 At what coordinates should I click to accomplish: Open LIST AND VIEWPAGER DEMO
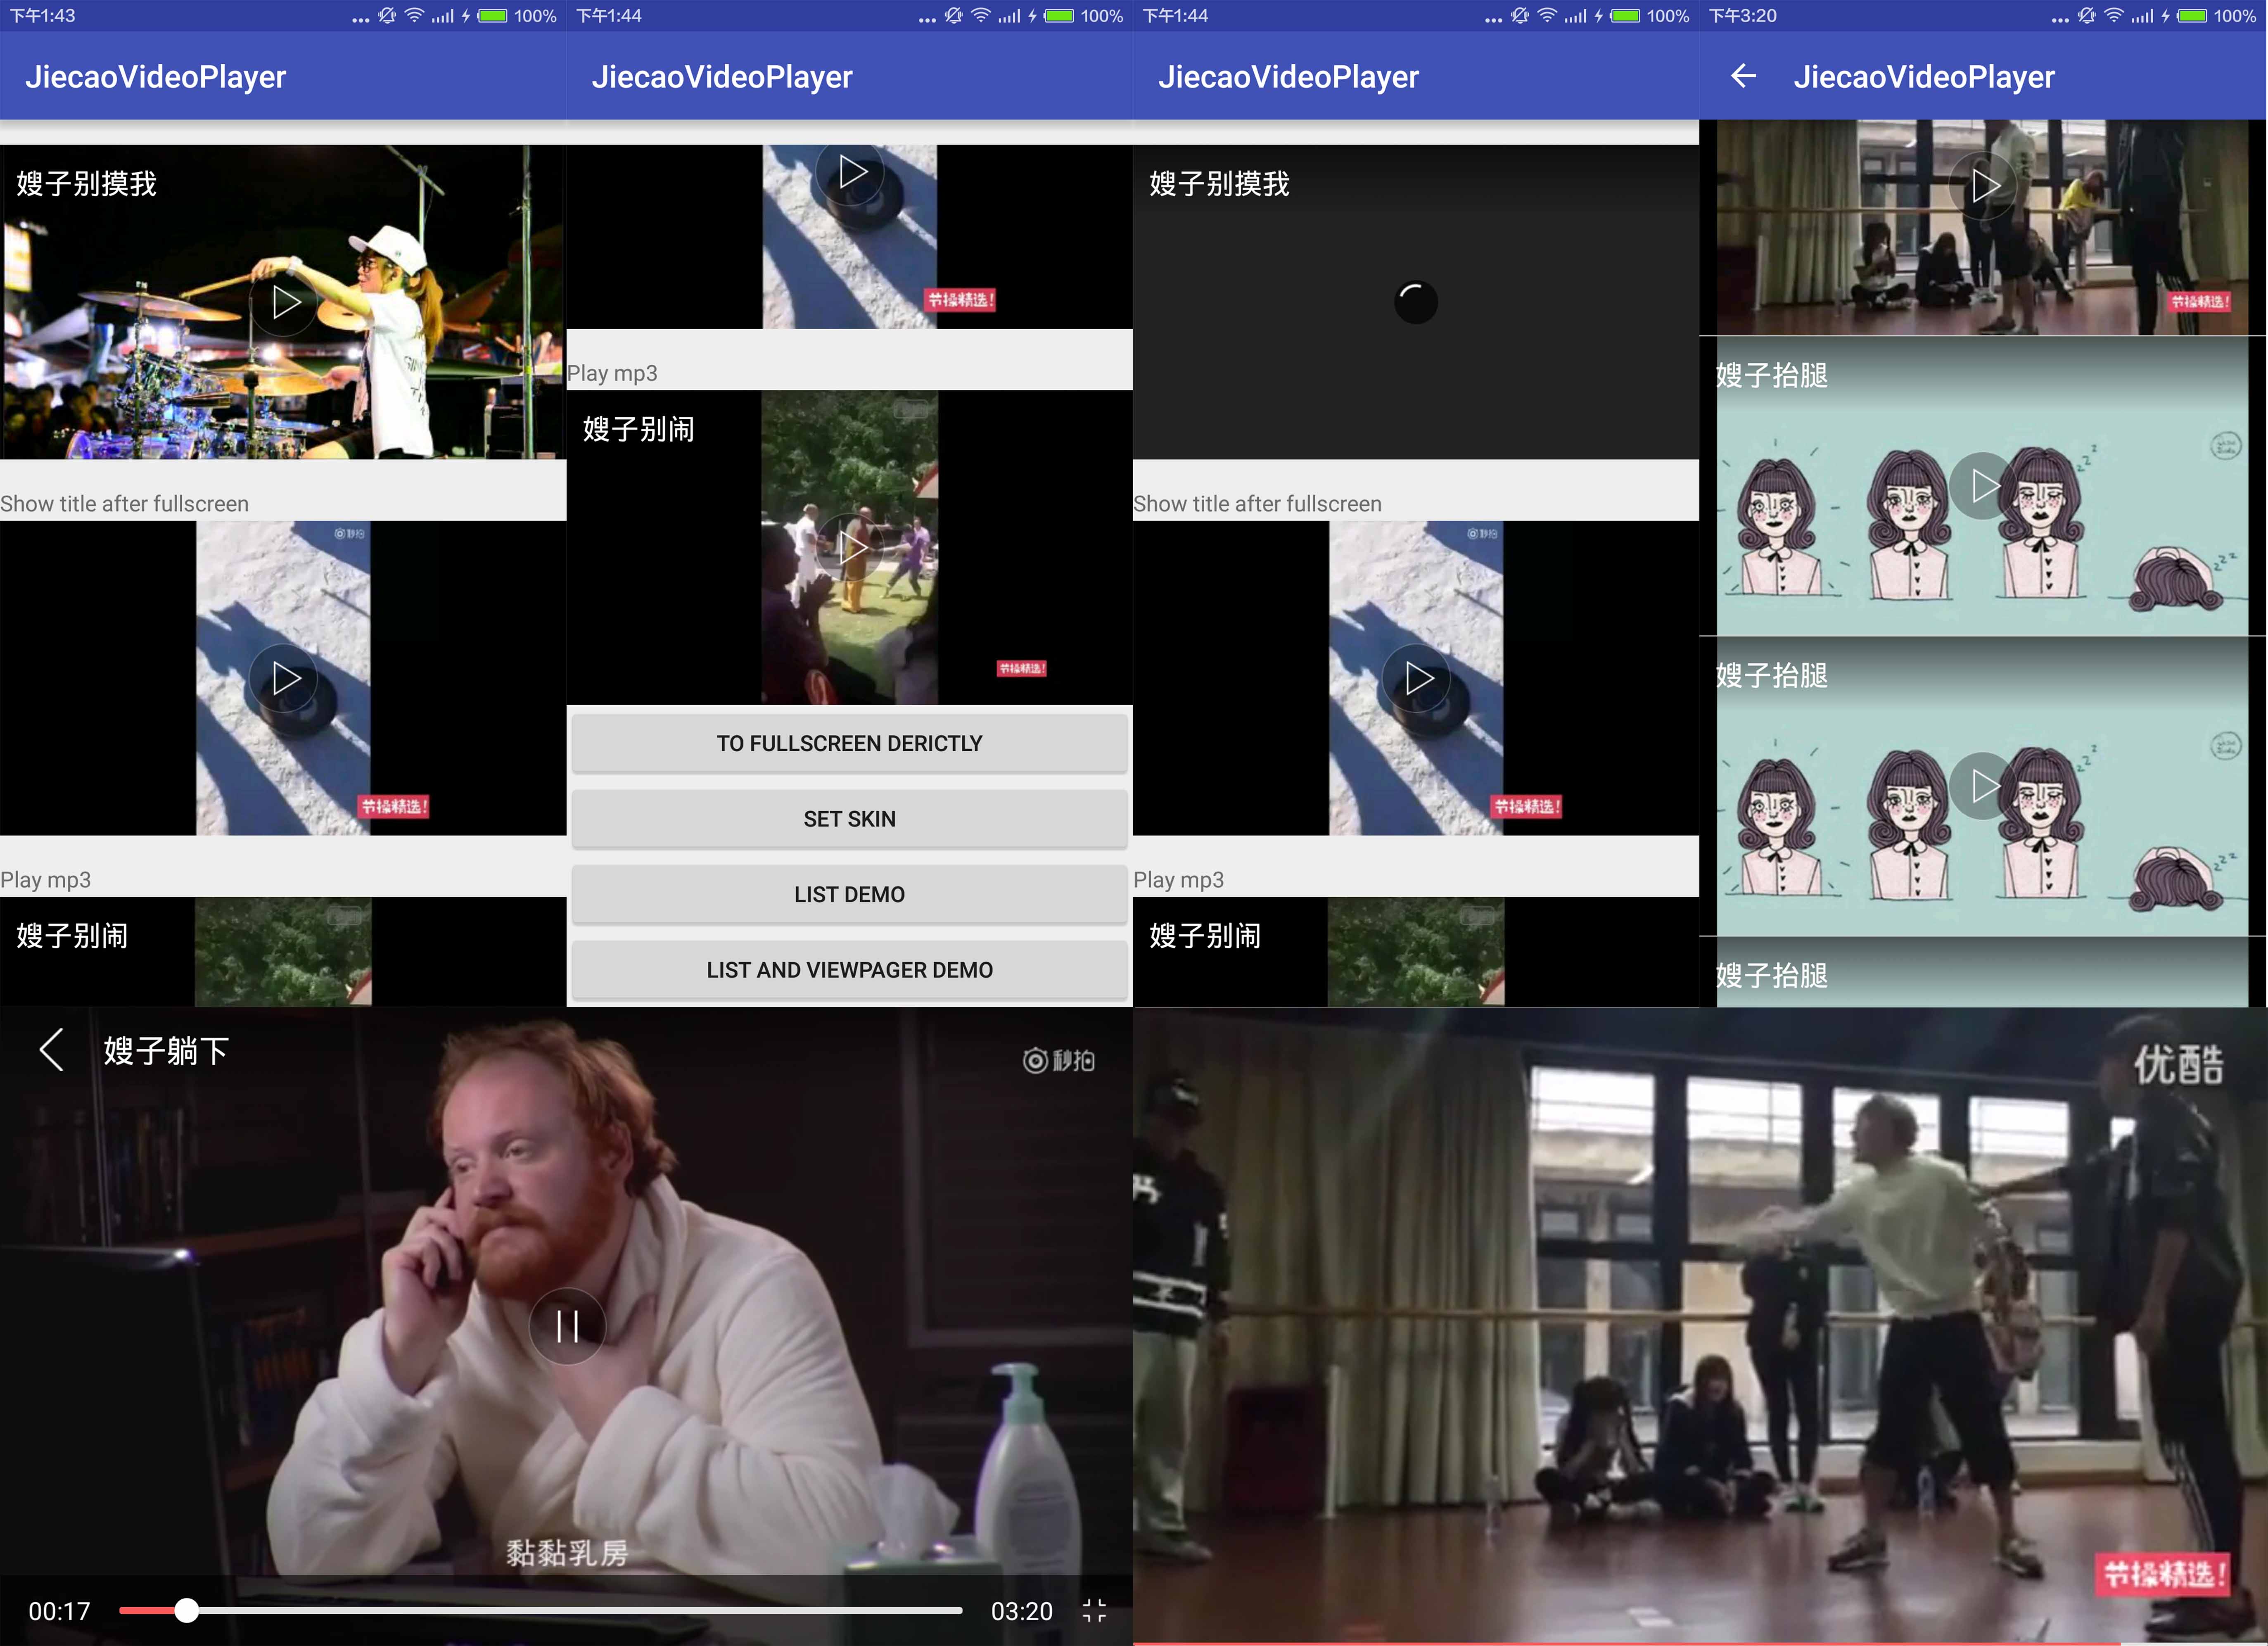[x=849, y=970]
